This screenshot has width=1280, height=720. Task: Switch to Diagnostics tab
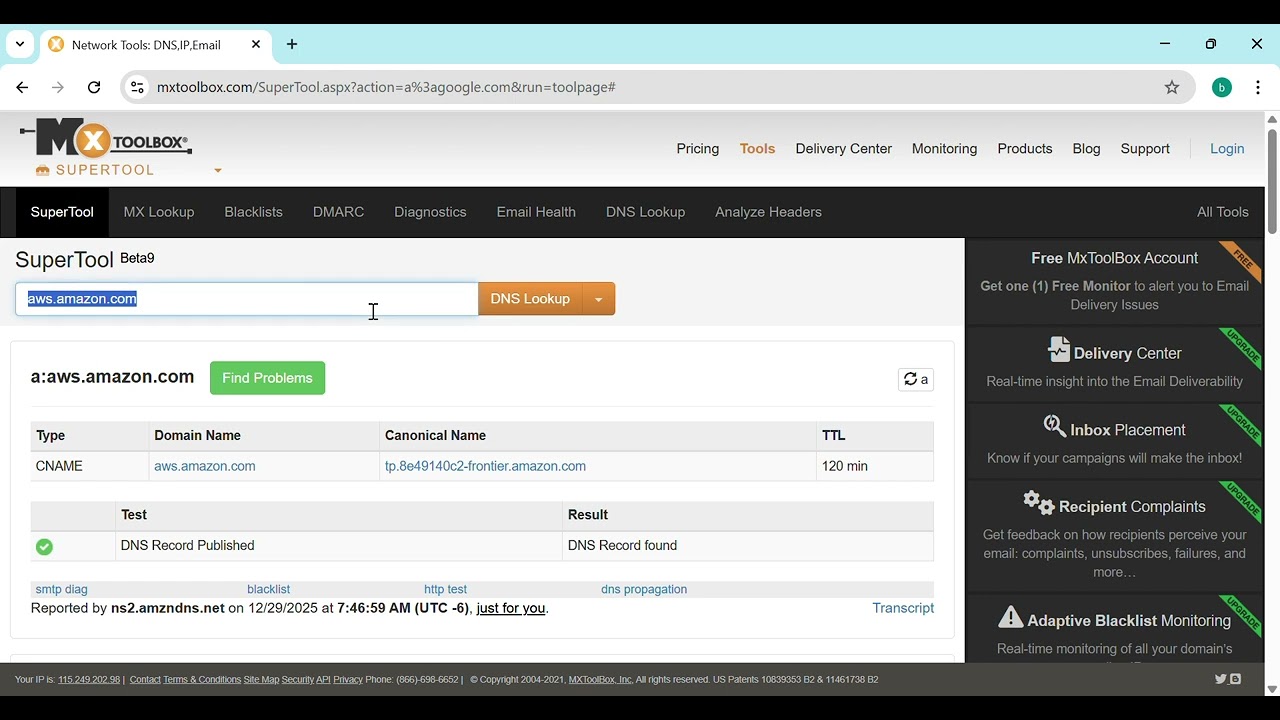point(430,212)
